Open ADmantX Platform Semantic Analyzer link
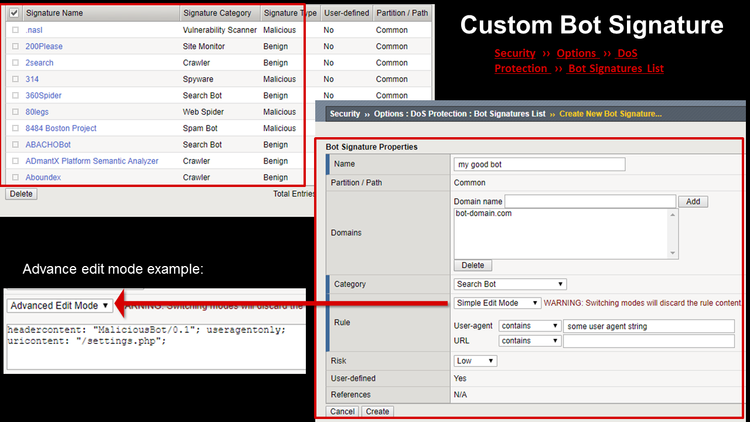750x422 pixels. point(92,161)
